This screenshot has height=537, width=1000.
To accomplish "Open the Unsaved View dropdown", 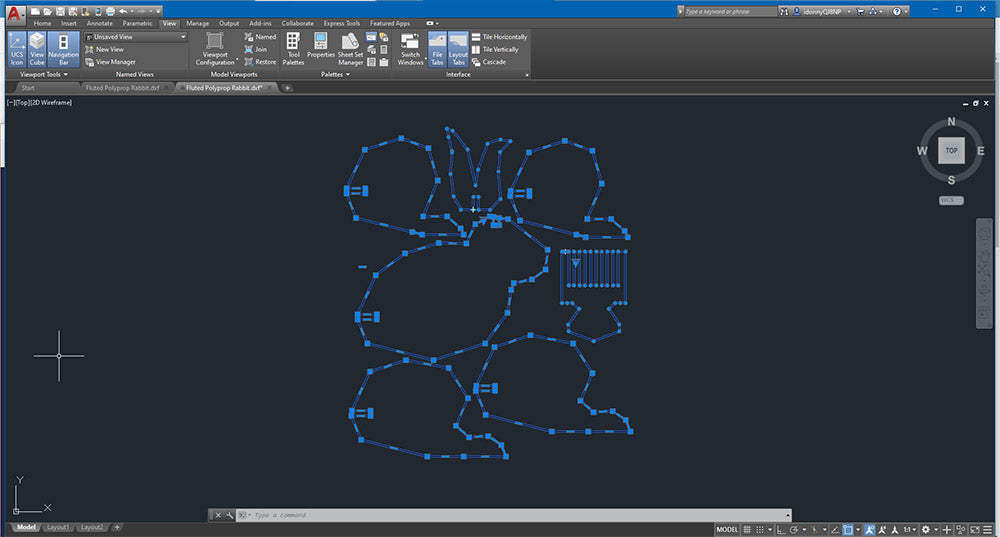I will (x=136, y=37).
